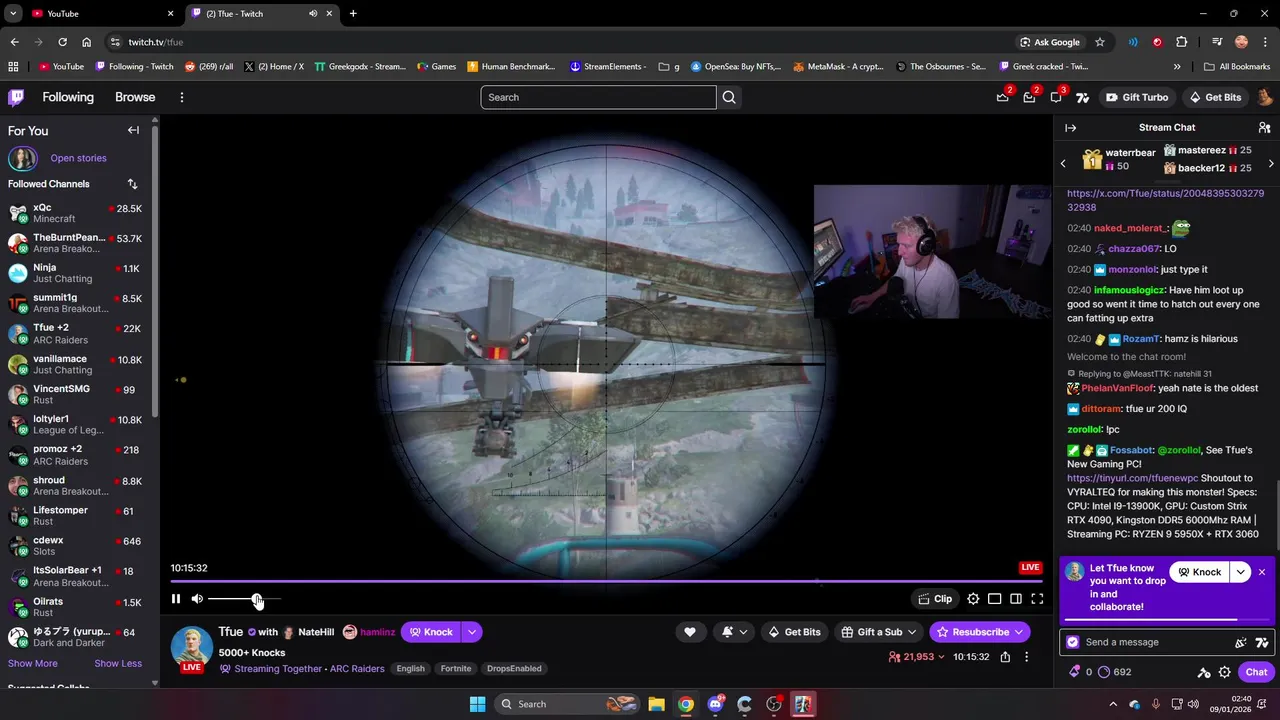Click the Clip button on the player

(936, 599)
